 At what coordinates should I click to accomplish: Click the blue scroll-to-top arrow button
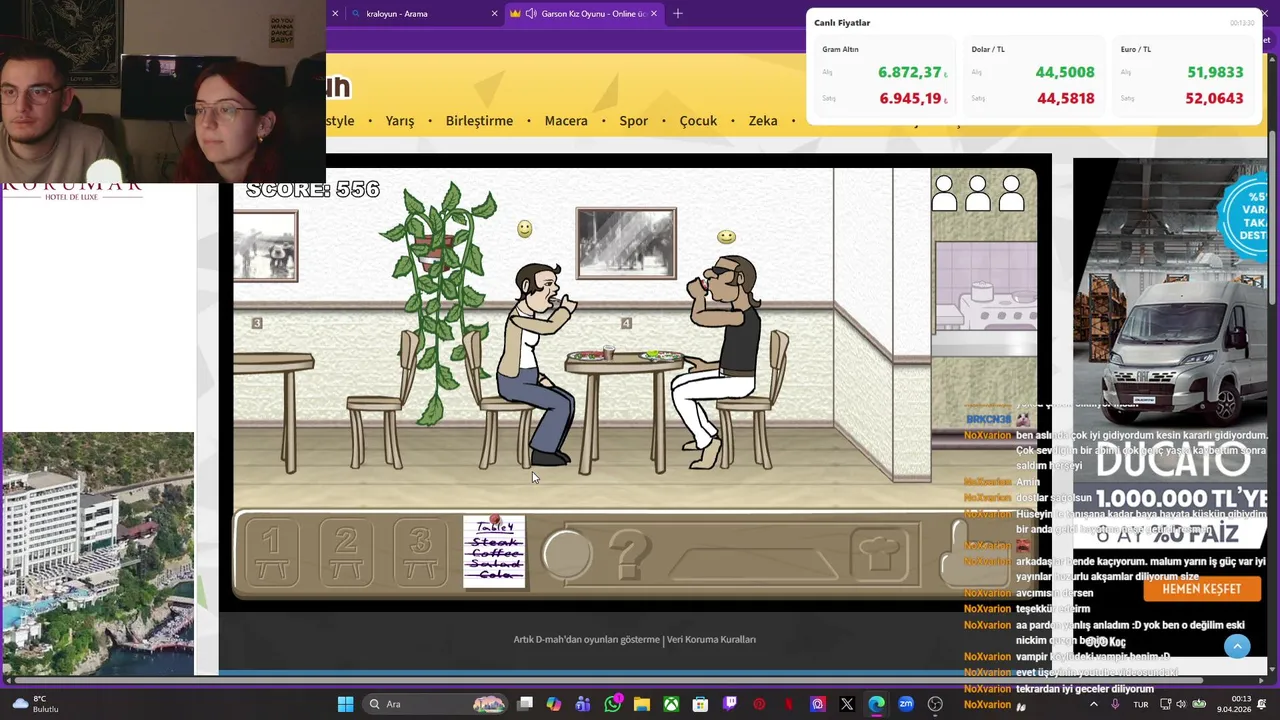[x=1237, y=646]
